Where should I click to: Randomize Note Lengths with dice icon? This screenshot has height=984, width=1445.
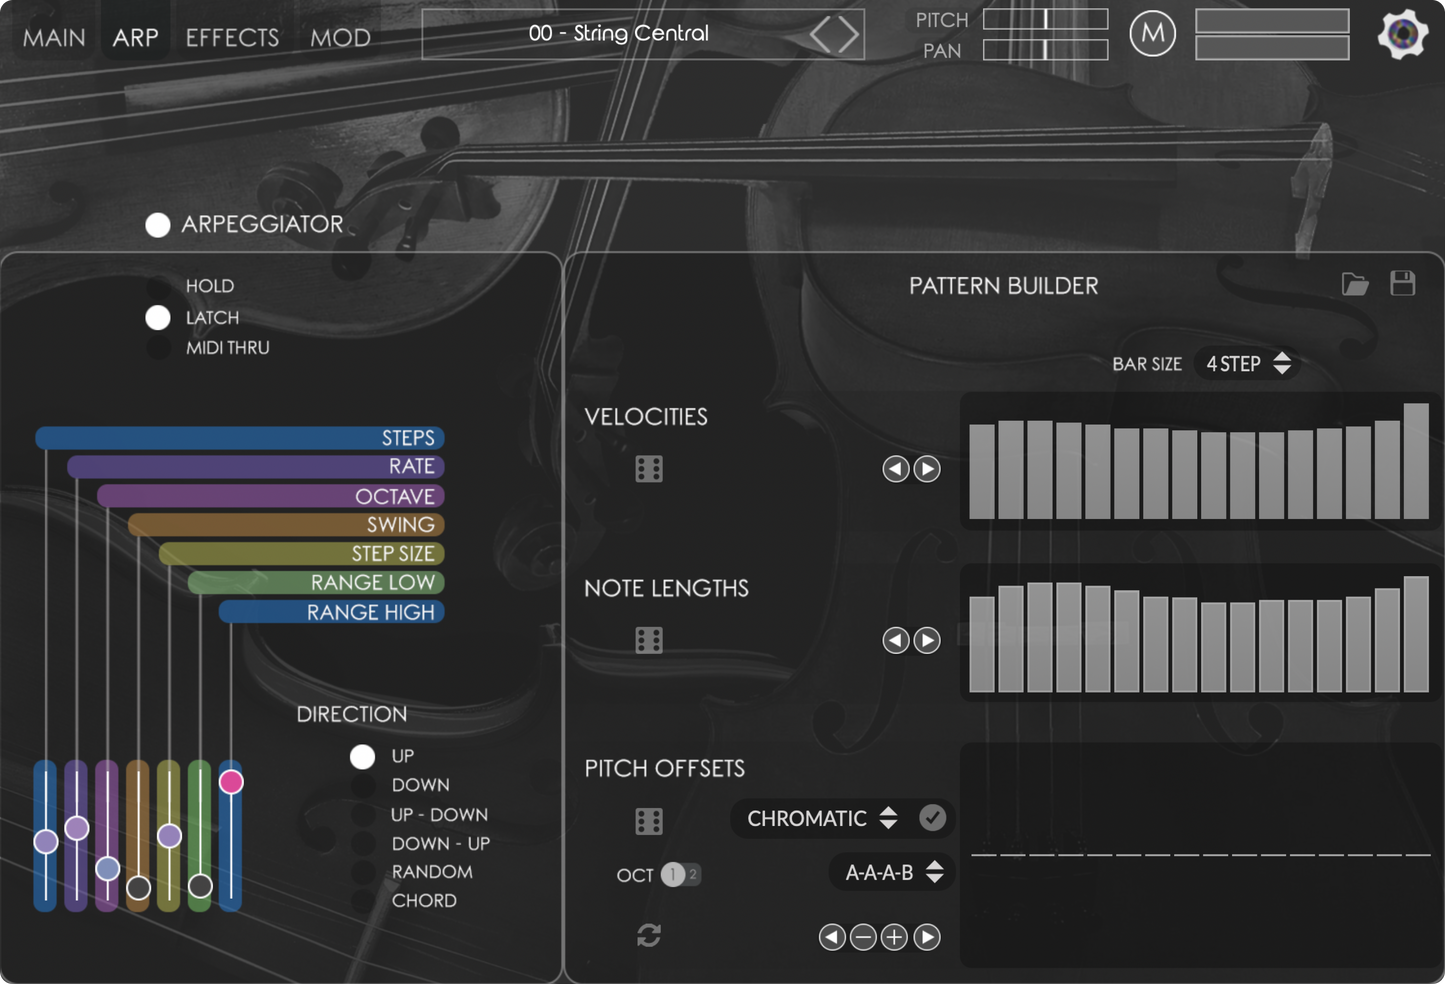pyautogui.click(x=649, y=641)
